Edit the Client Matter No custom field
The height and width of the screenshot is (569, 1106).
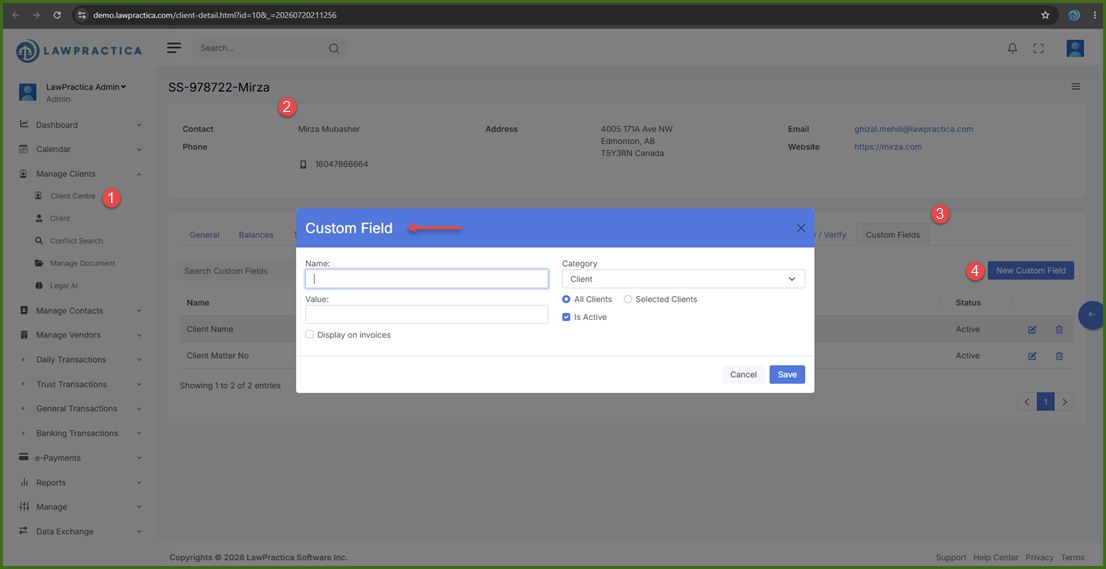1032,356
